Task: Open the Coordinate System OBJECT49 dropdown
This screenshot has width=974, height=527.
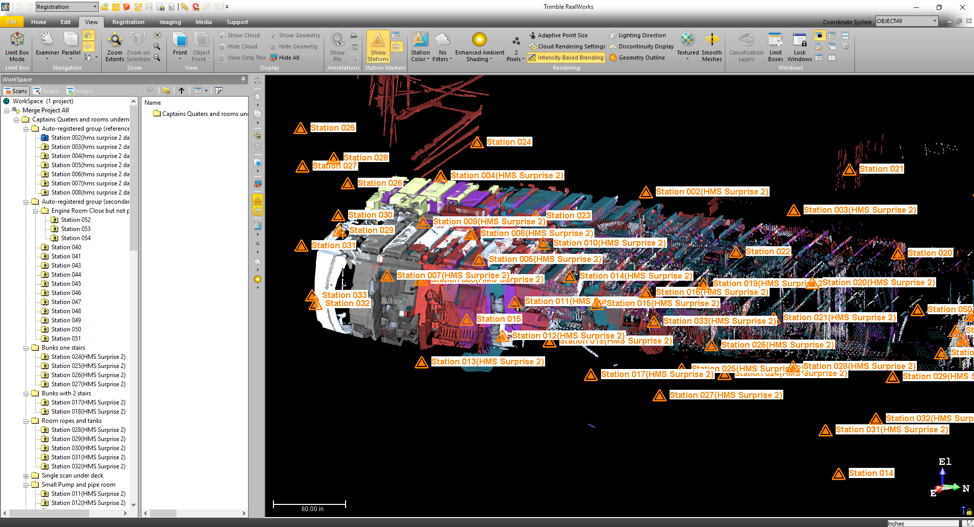Action: [x=906, y=21]
